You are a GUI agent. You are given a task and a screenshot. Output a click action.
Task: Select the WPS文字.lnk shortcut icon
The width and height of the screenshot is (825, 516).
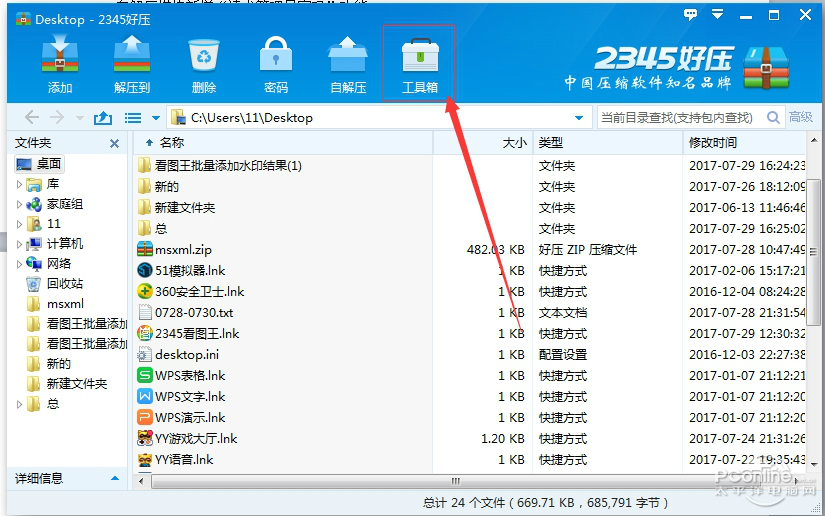pyautogui.click(x=145, y=397)
